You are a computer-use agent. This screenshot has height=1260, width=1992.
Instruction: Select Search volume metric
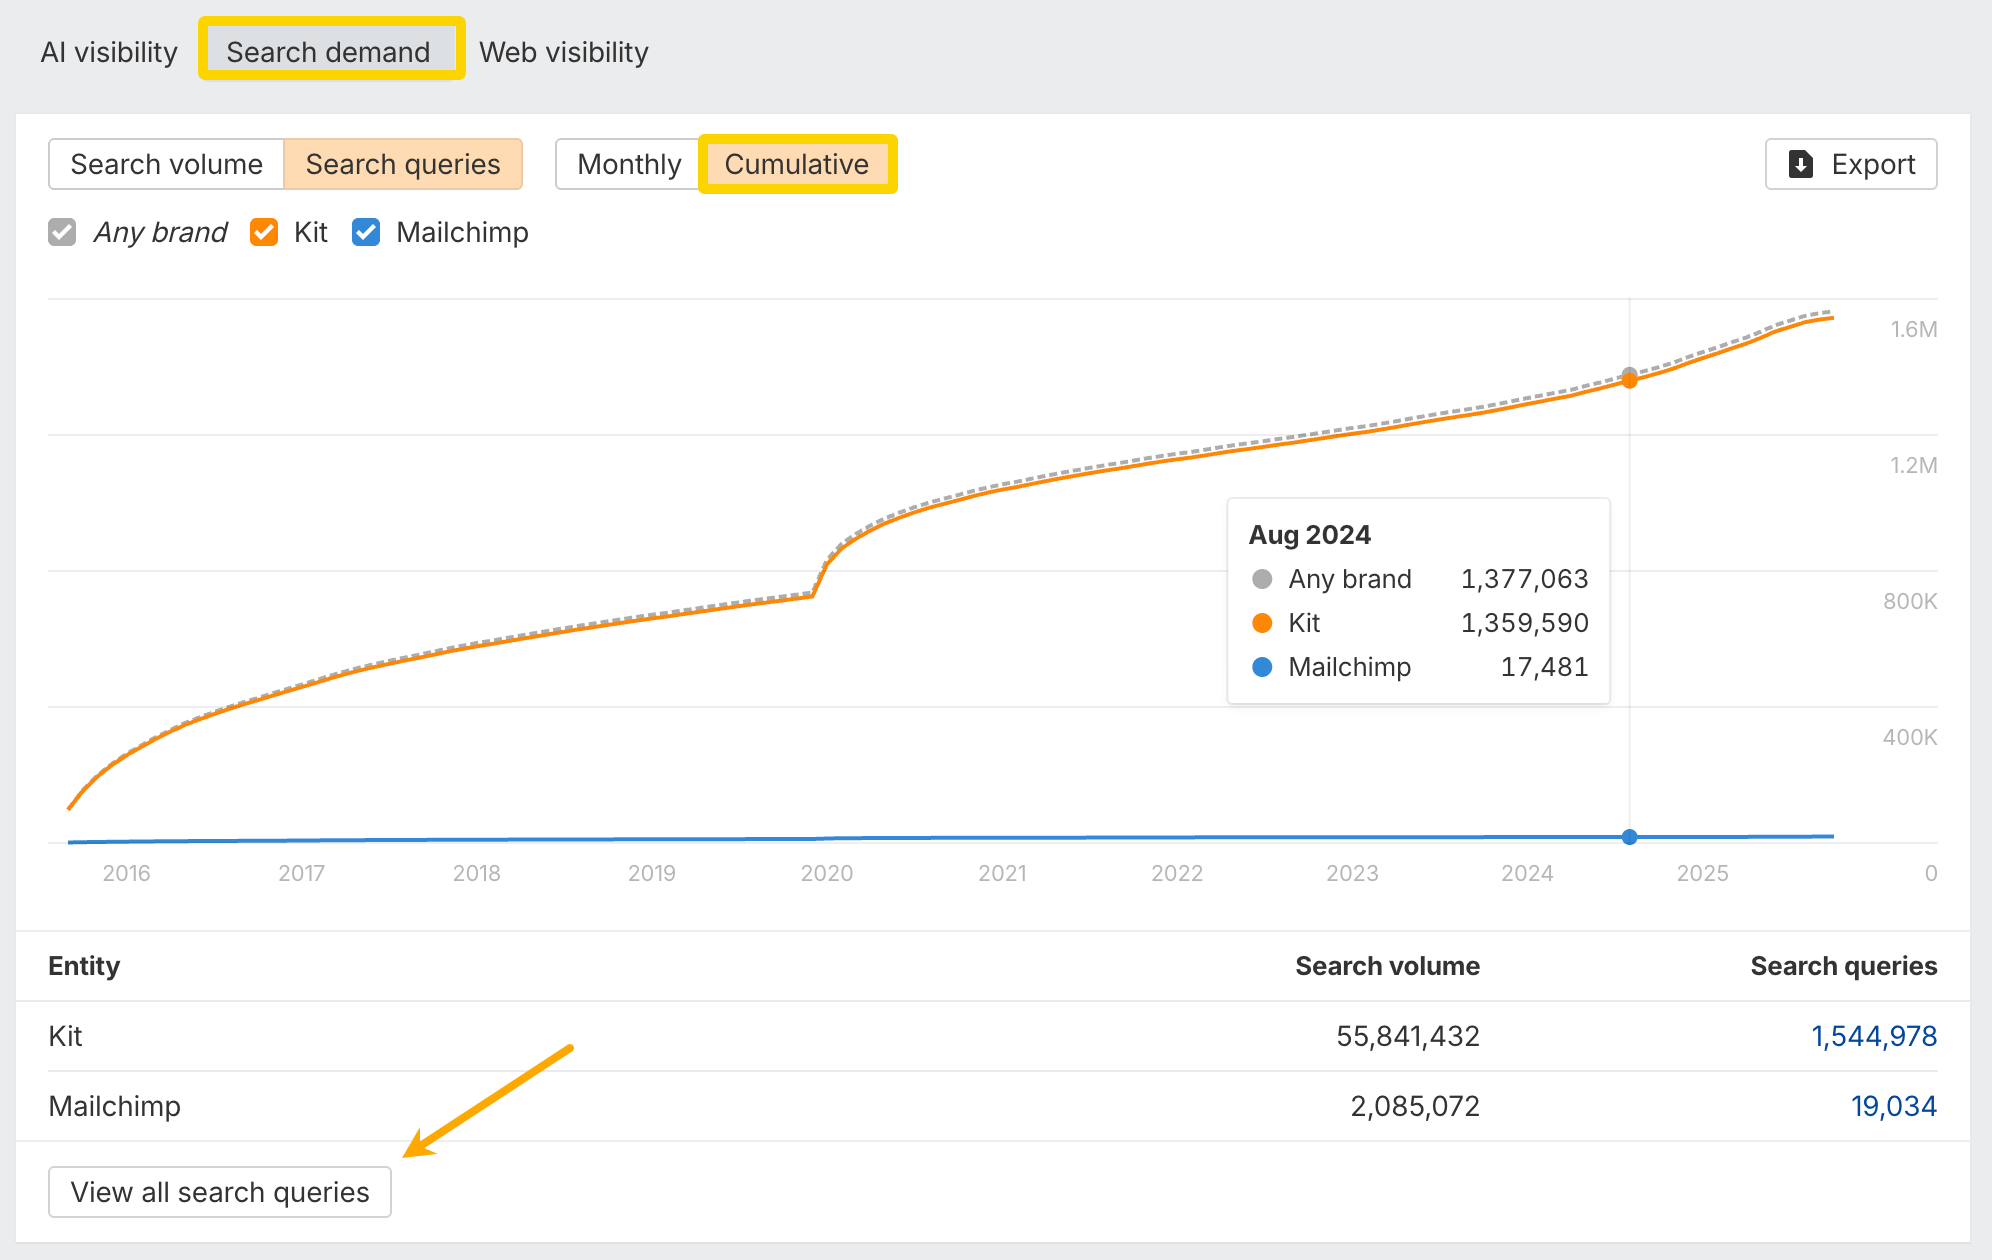(166, 164)
